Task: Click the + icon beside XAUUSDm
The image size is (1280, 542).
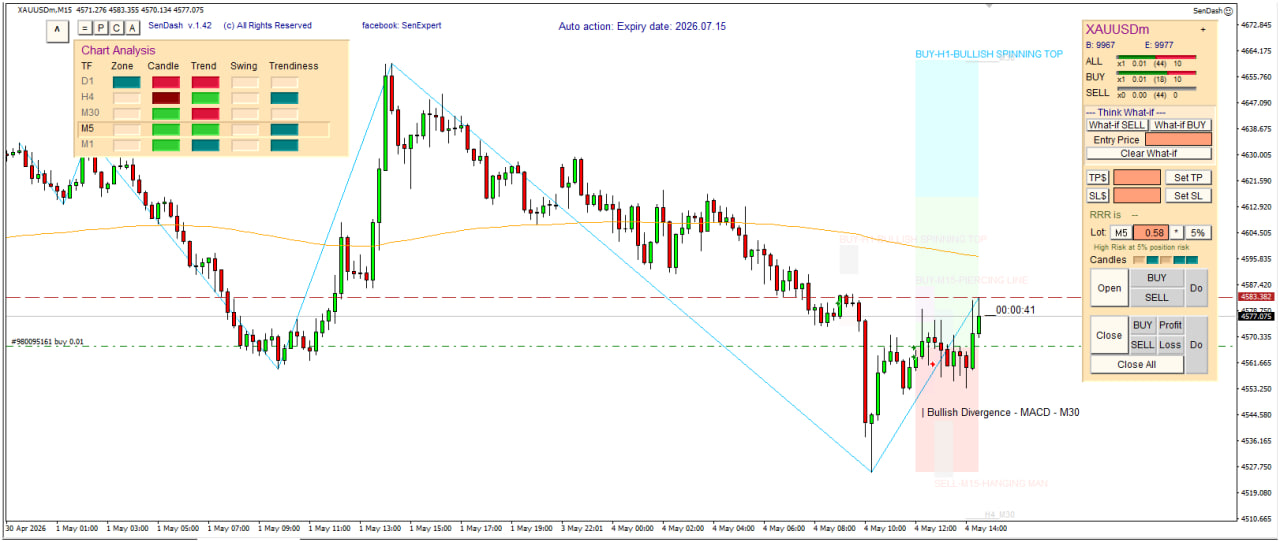Action: coord(1203,30)
